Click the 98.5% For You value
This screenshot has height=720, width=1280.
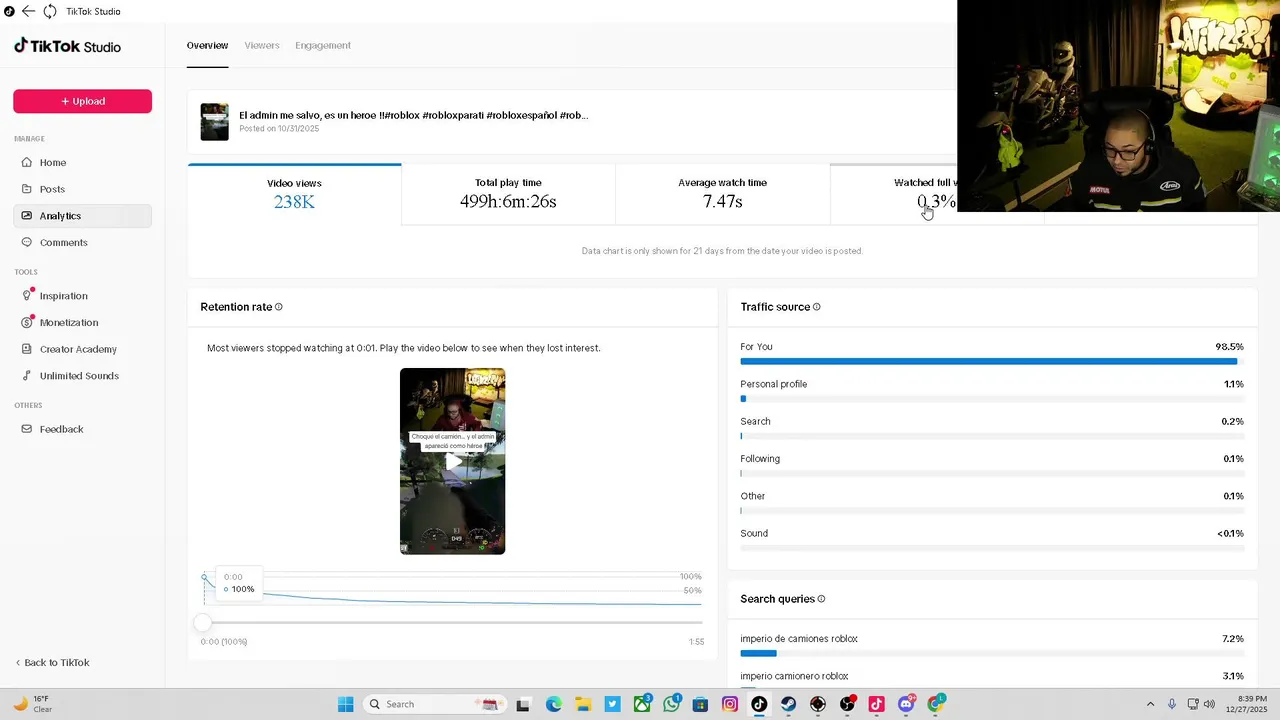pos(1229,347)
